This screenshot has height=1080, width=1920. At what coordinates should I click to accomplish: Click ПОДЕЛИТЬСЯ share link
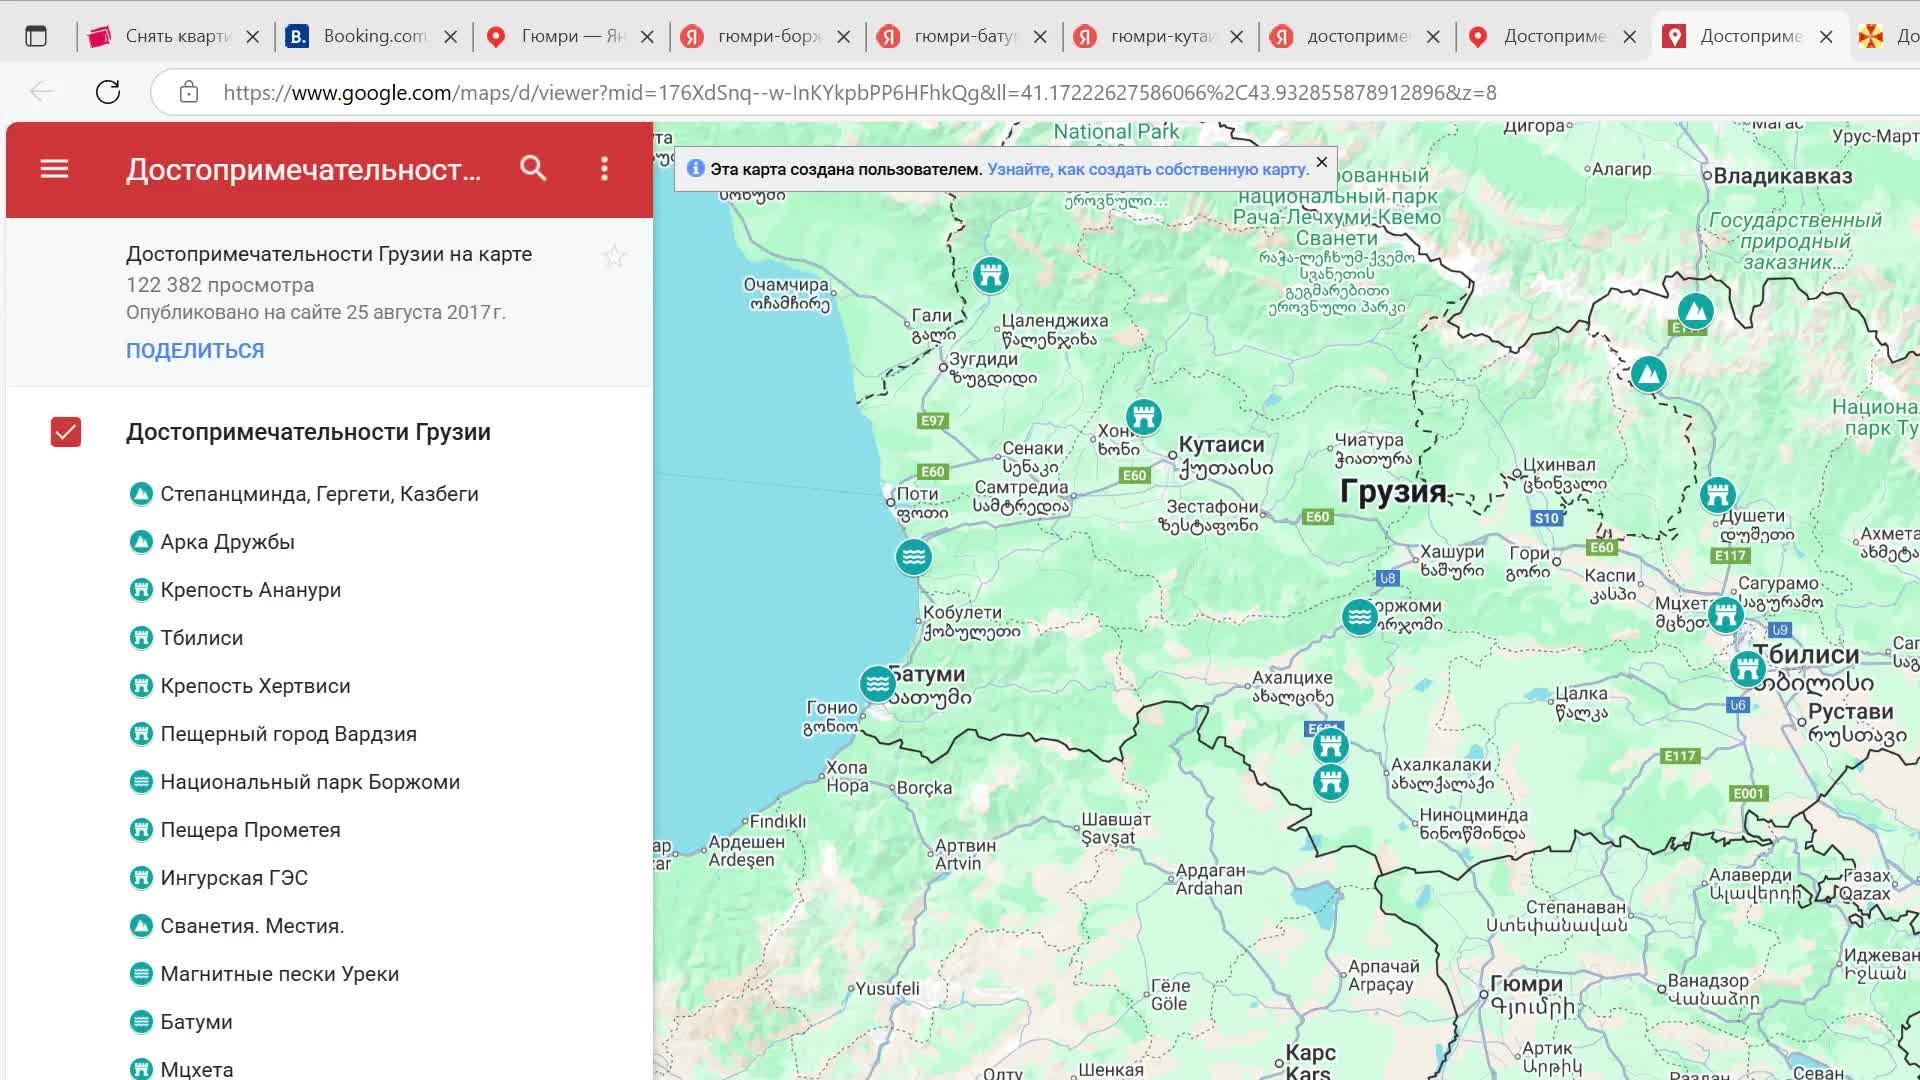(195, 351)
